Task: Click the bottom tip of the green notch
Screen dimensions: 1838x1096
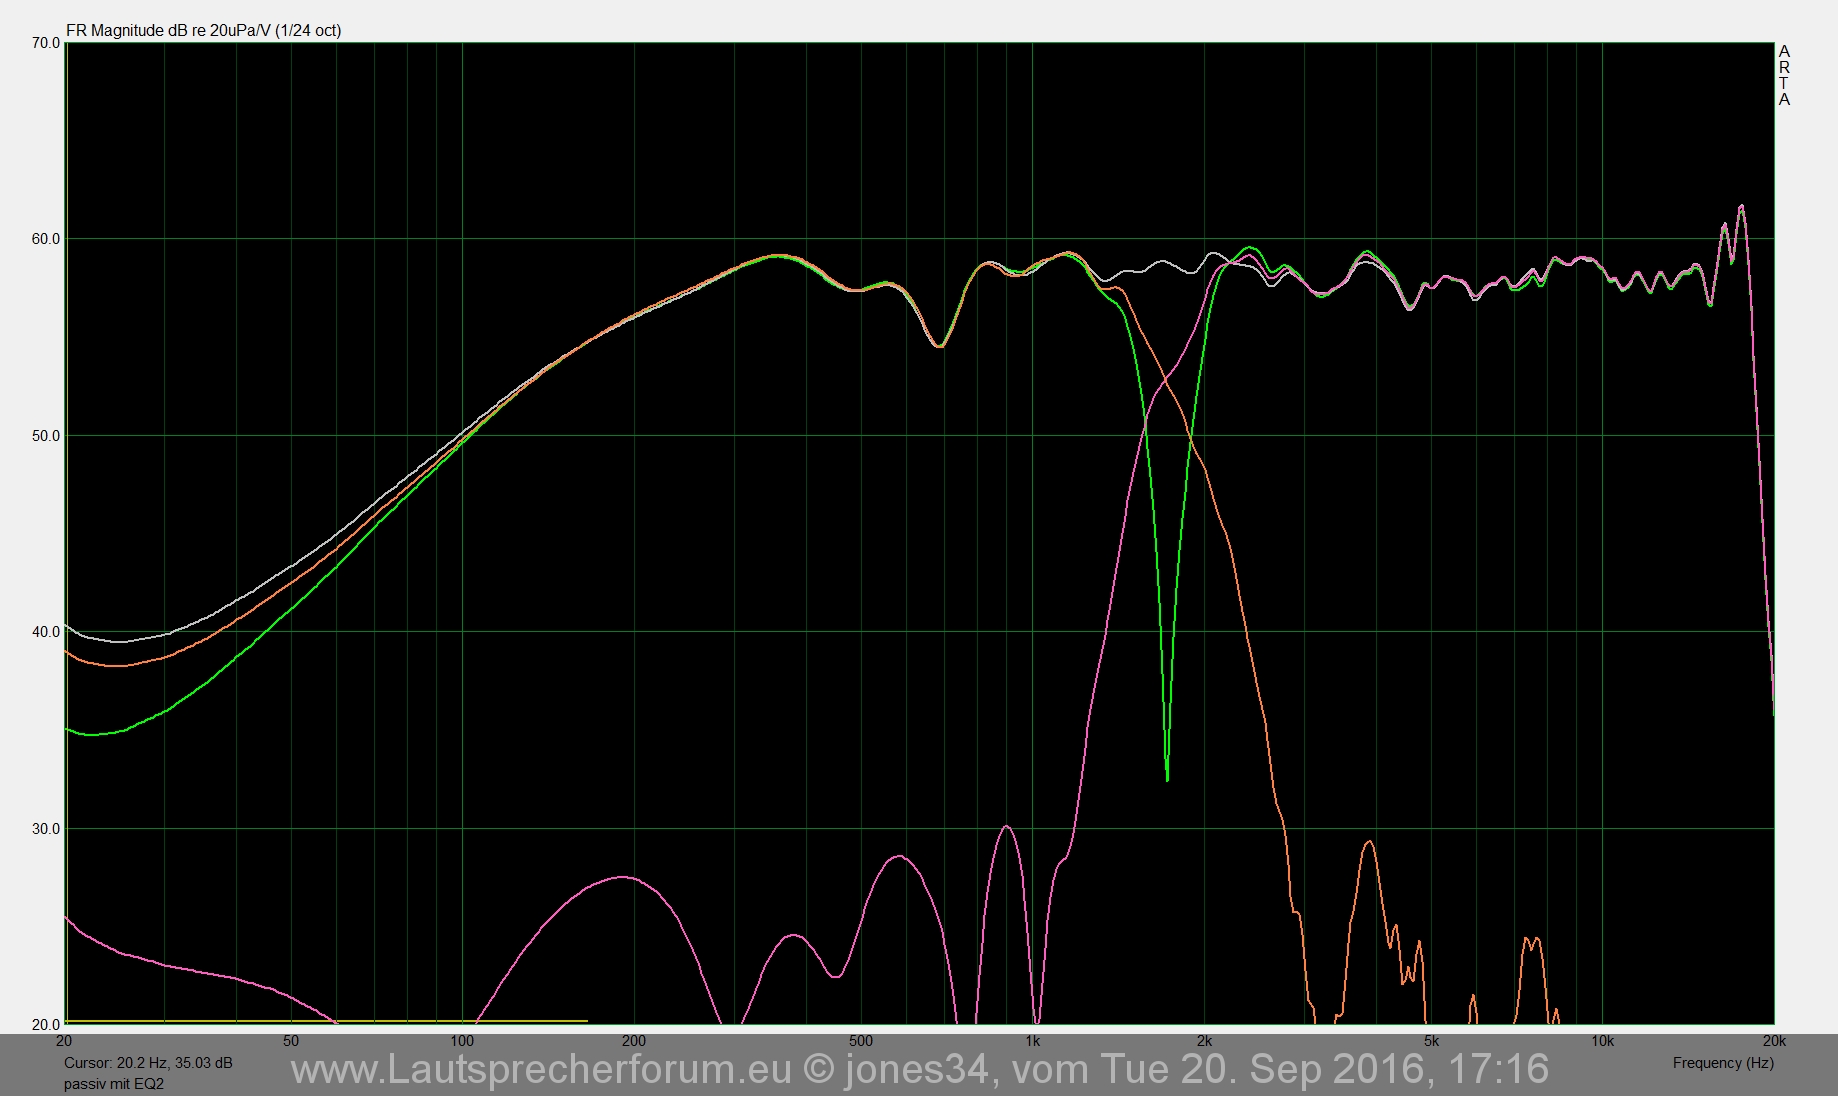Action: [1167, 779]
